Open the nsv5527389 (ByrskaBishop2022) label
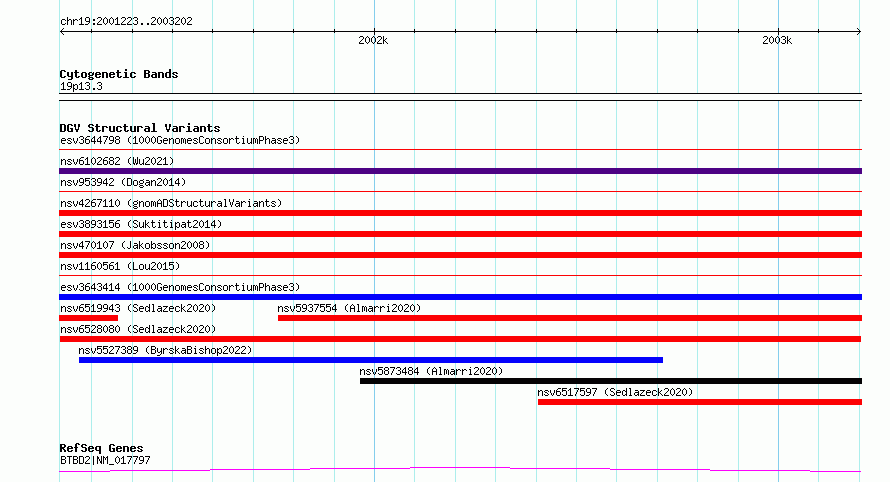 [165, 350]
